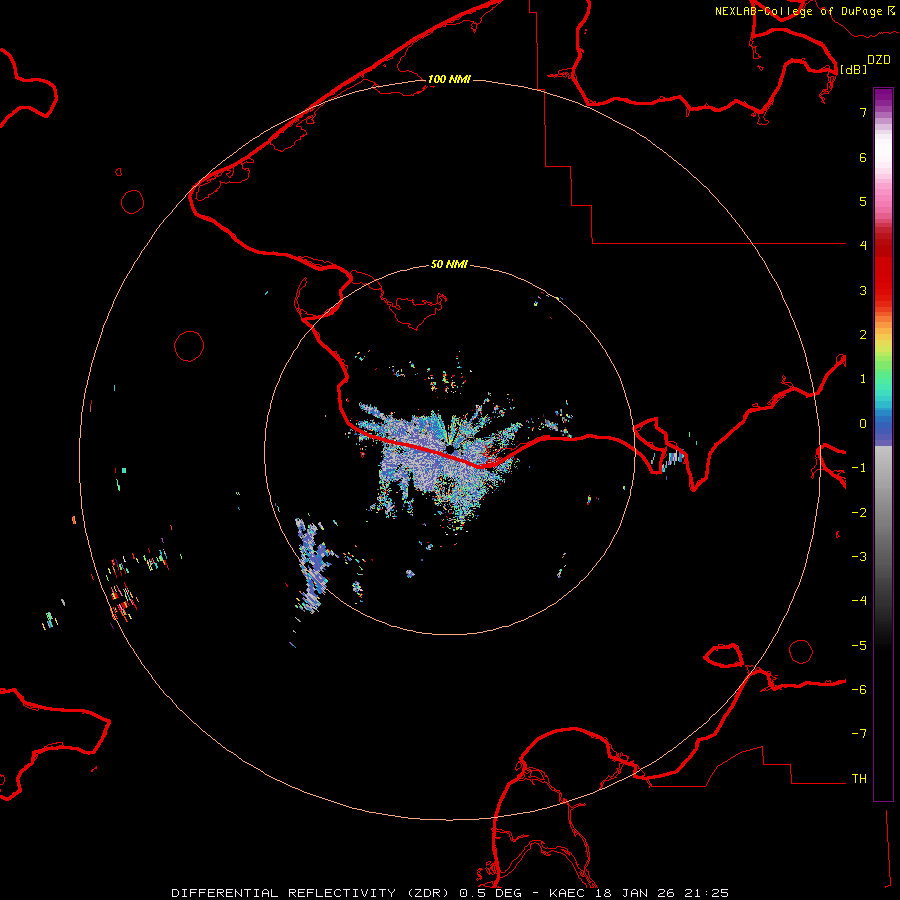This screenshot has width=900, height=900.
Task: Click the "[dB]" units label
Action: pos(853,69)
